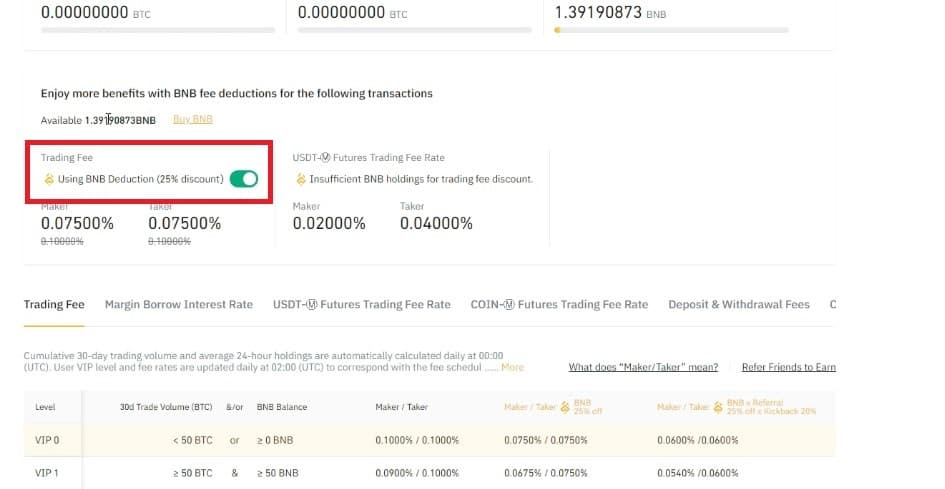Click the USDT-M futures Taker 0.04000% value
The width and height of the screenshot is (945, 489).
[x=436, y=223]
